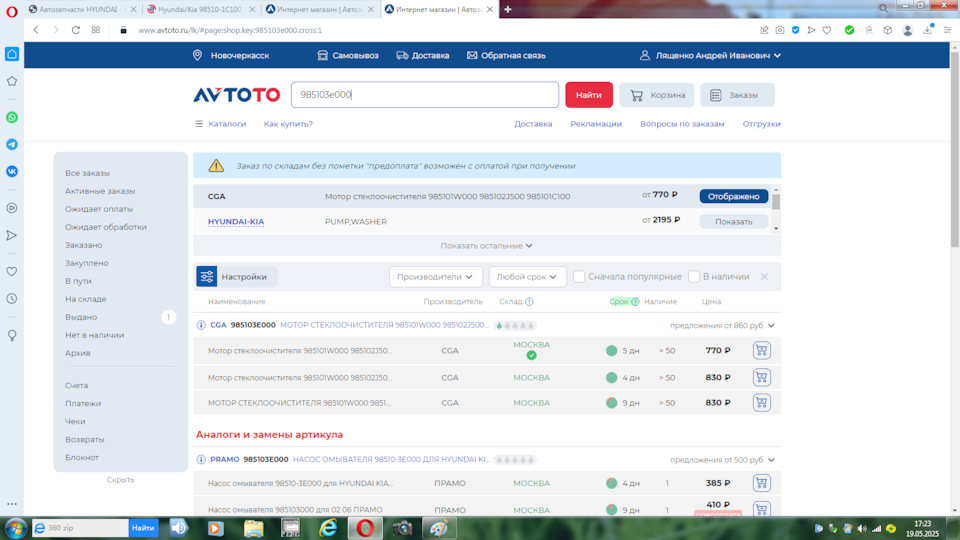Click HYUNDAI-KIA brand link
960x540 pixels.
tap(236, 222)
